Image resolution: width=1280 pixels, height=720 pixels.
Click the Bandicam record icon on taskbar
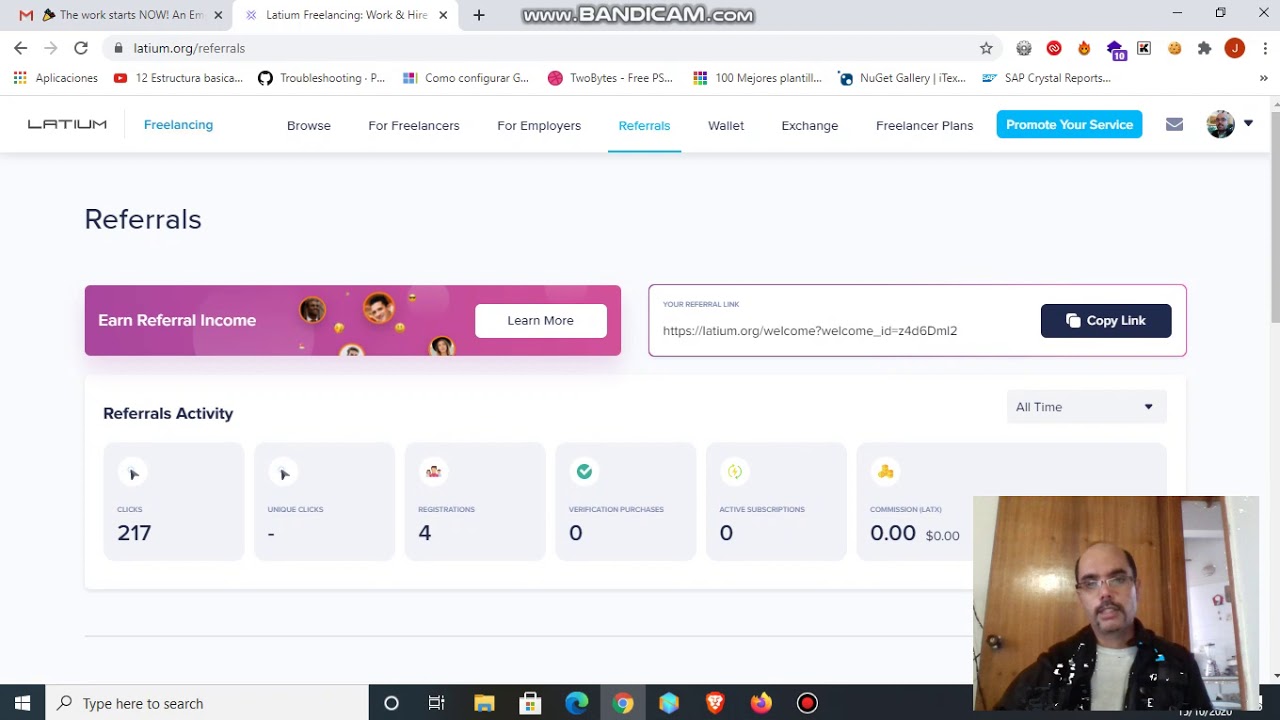coord(807,703)
